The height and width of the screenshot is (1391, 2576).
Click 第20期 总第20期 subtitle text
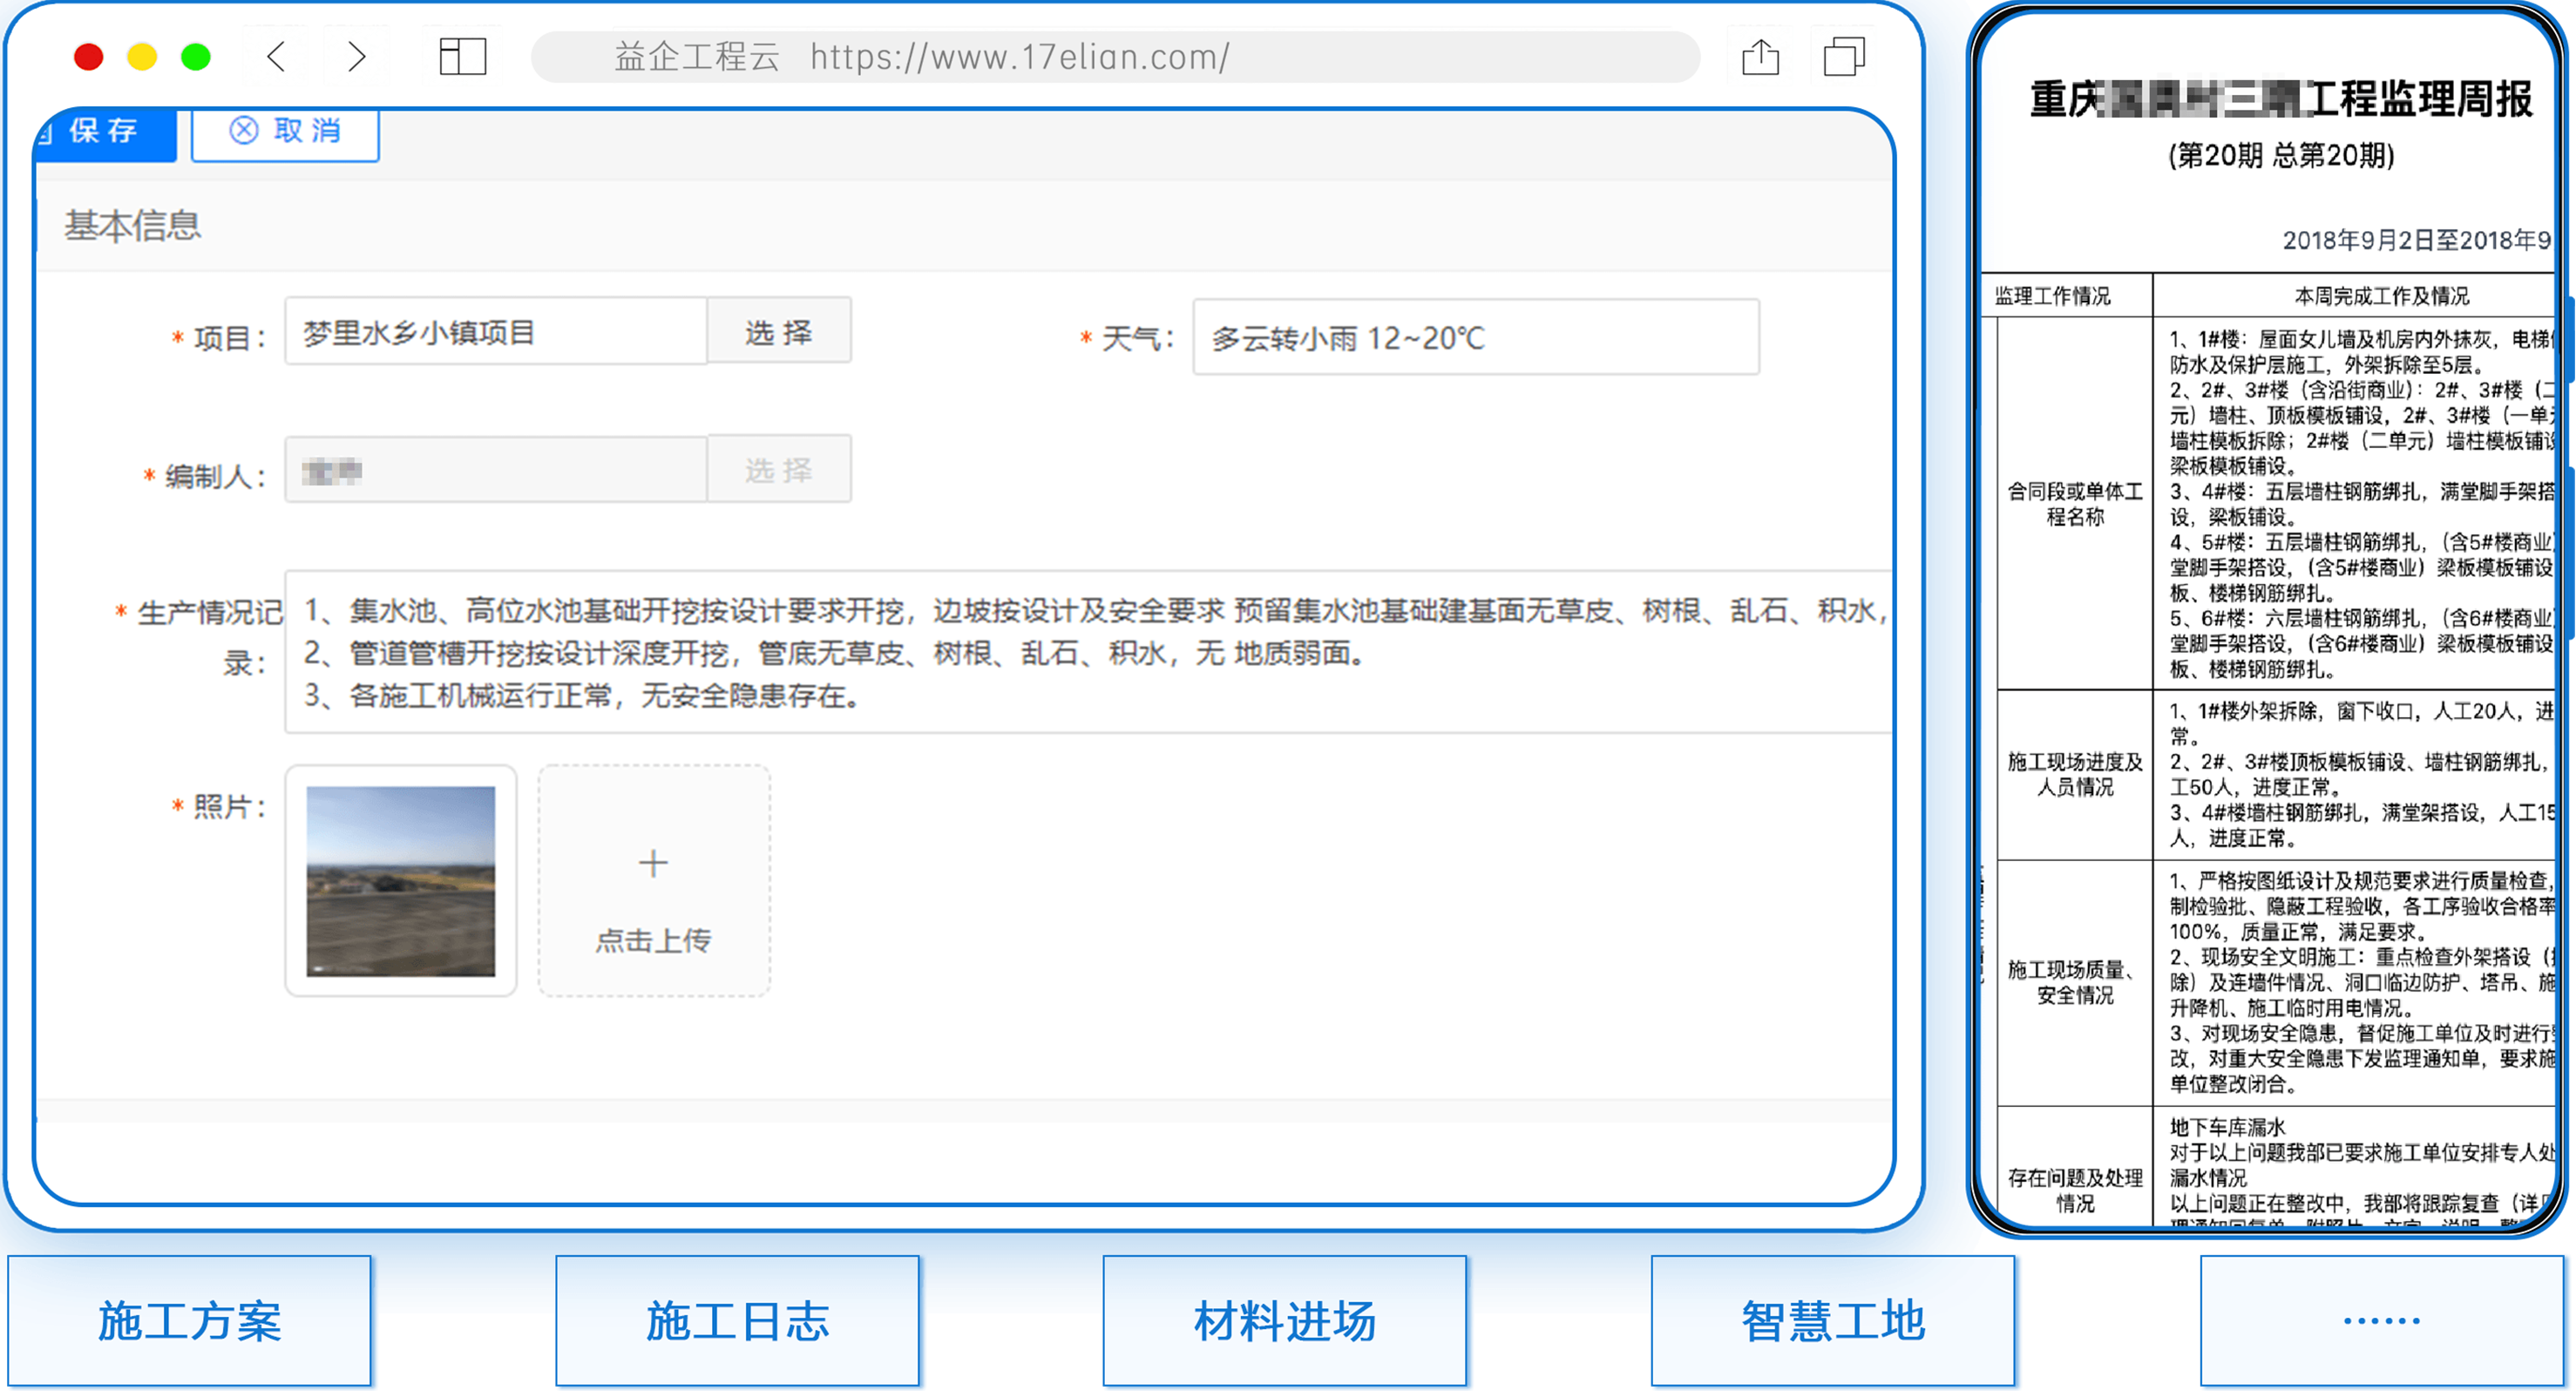click(2281, 155)
